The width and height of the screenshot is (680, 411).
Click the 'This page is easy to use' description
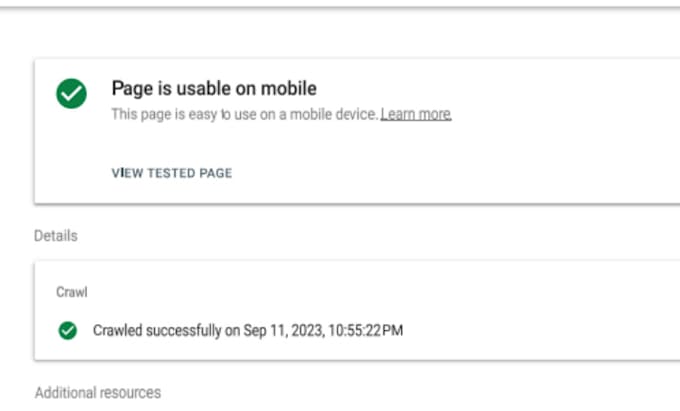tap(245, 114)
